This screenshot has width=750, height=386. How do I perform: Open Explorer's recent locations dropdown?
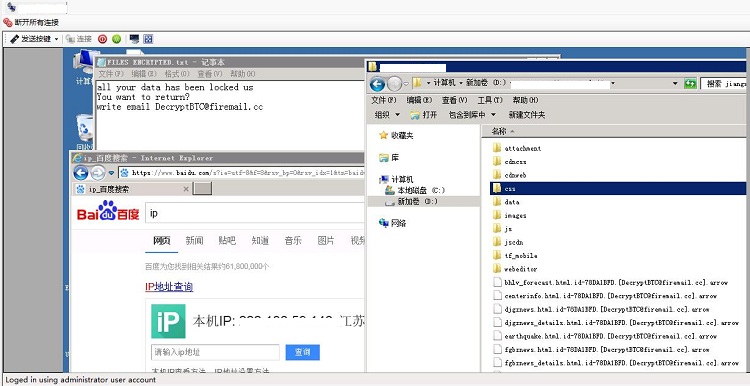[x=406, y=84]
